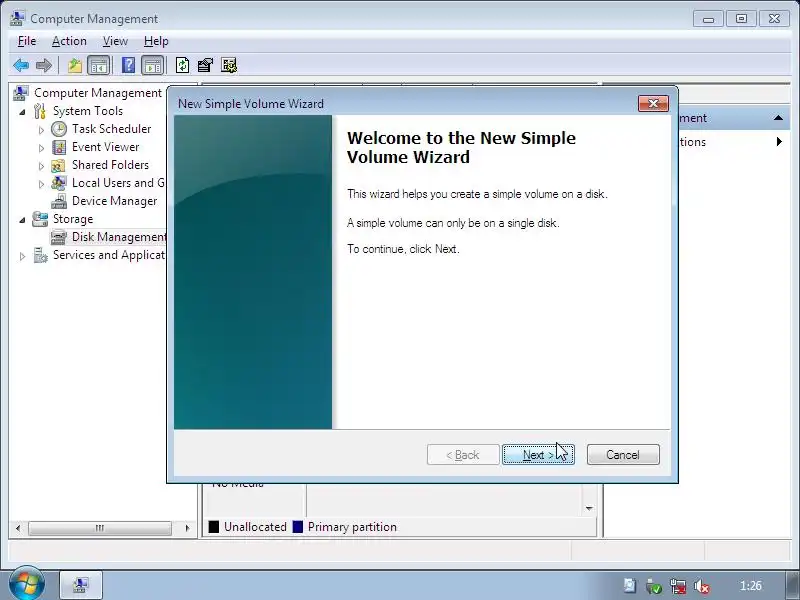Select Device Manager label in tree
Viewport: 800px width, 600px height.
tap(114, 201)
